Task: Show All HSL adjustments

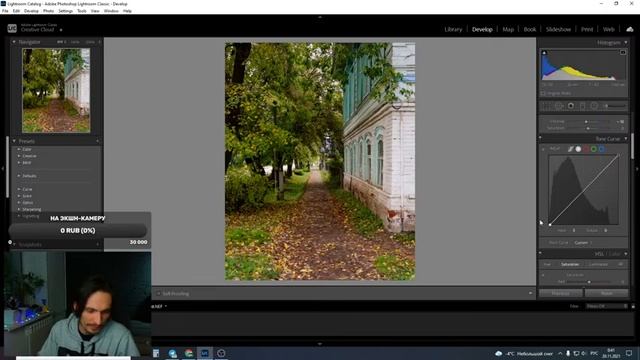Action: tap(620, 264)
